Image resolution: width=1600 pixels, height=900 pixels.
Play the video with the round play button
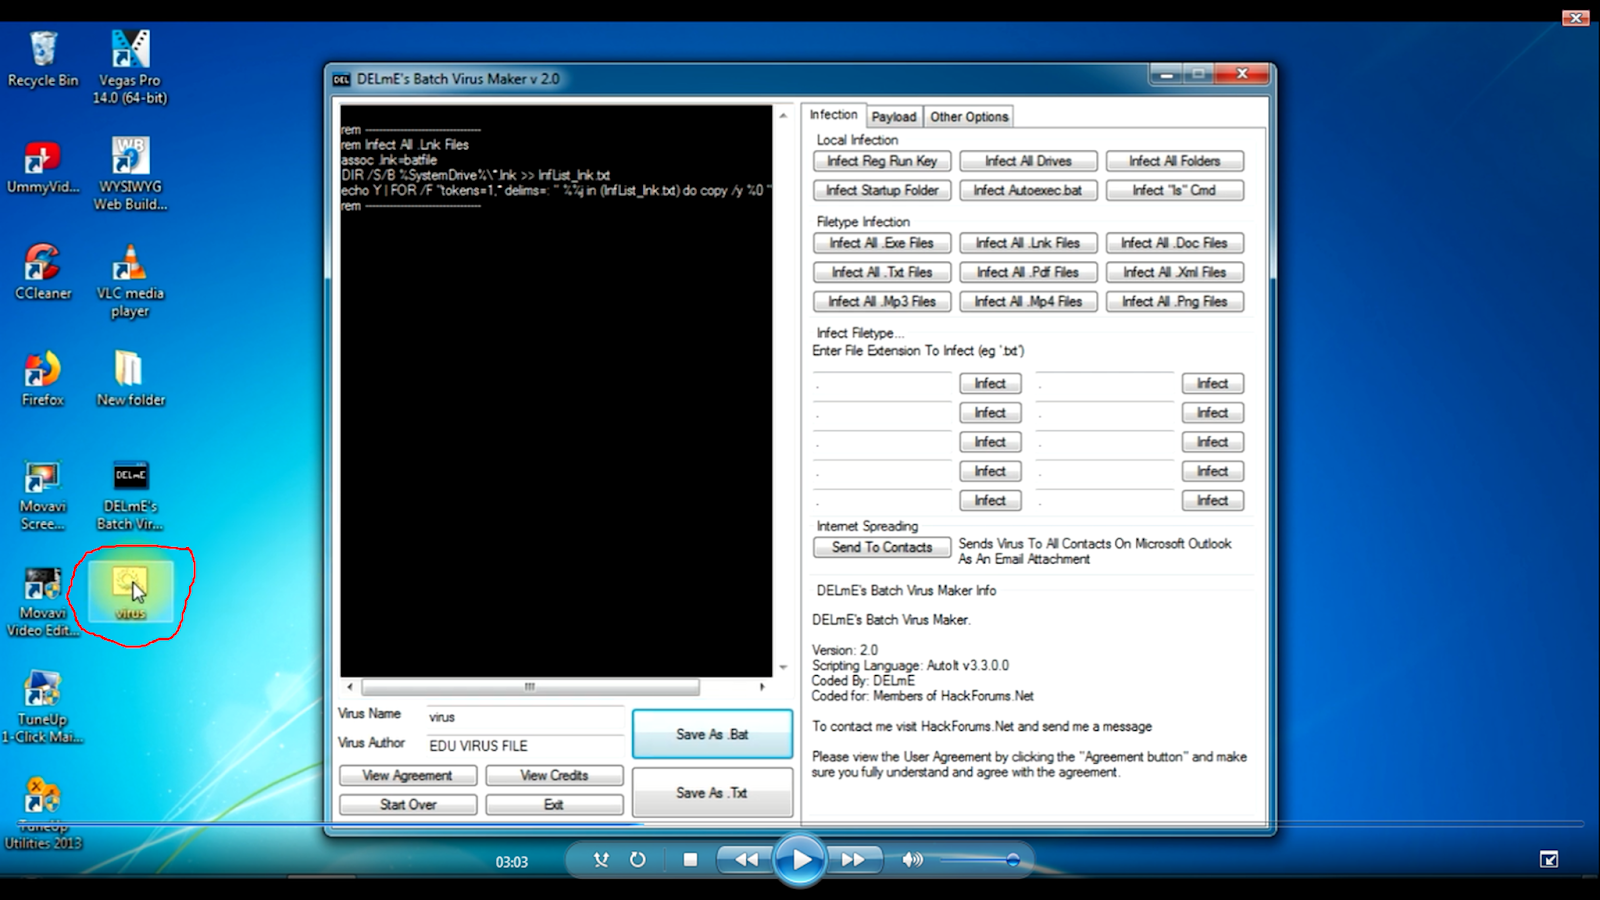(801, 859)
